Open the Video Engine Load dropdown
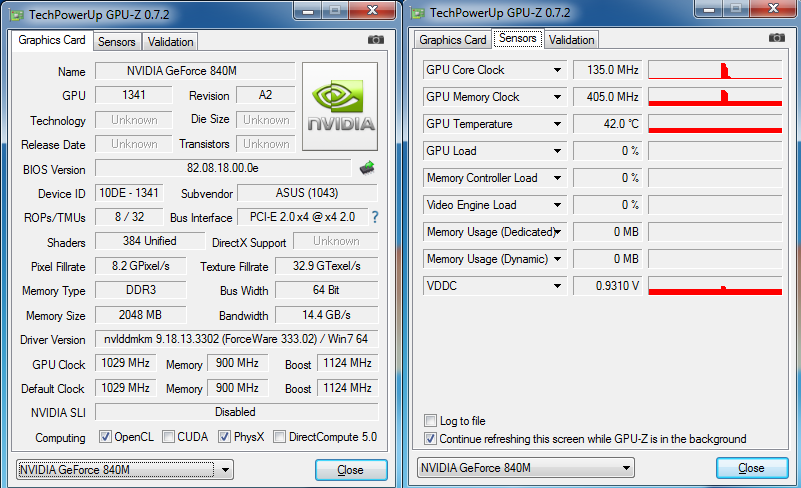 point(557,205)
